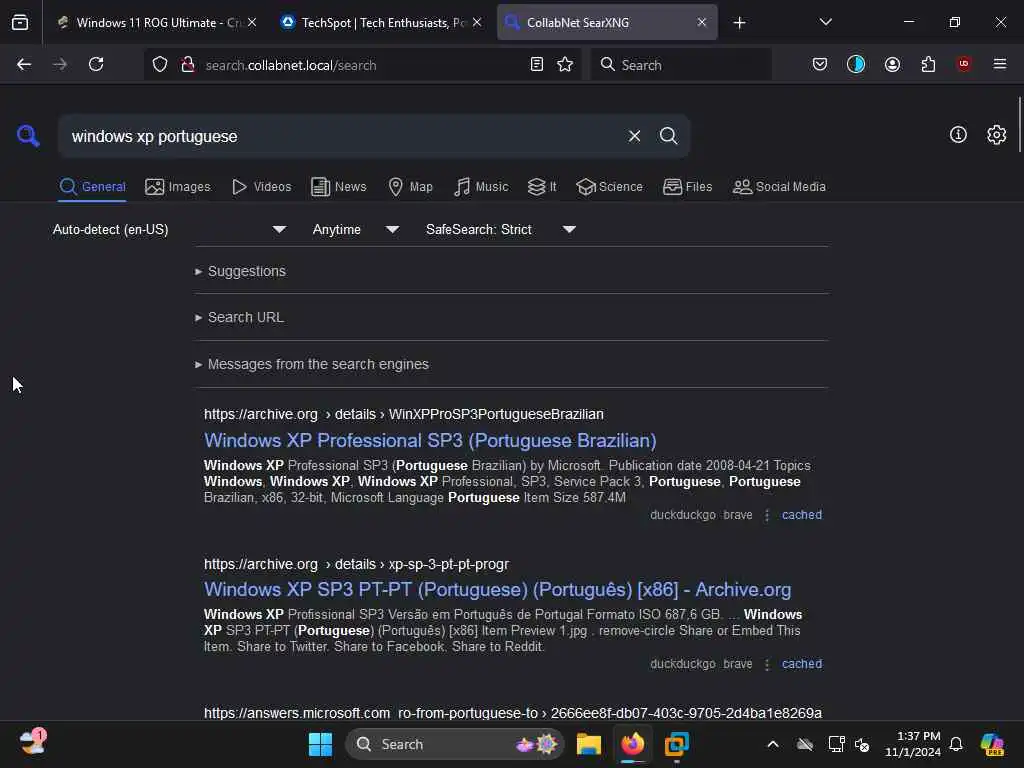This screenshot has height=768, width=1024.
Task: List all tabs dropdown
Action: (825, 22)
